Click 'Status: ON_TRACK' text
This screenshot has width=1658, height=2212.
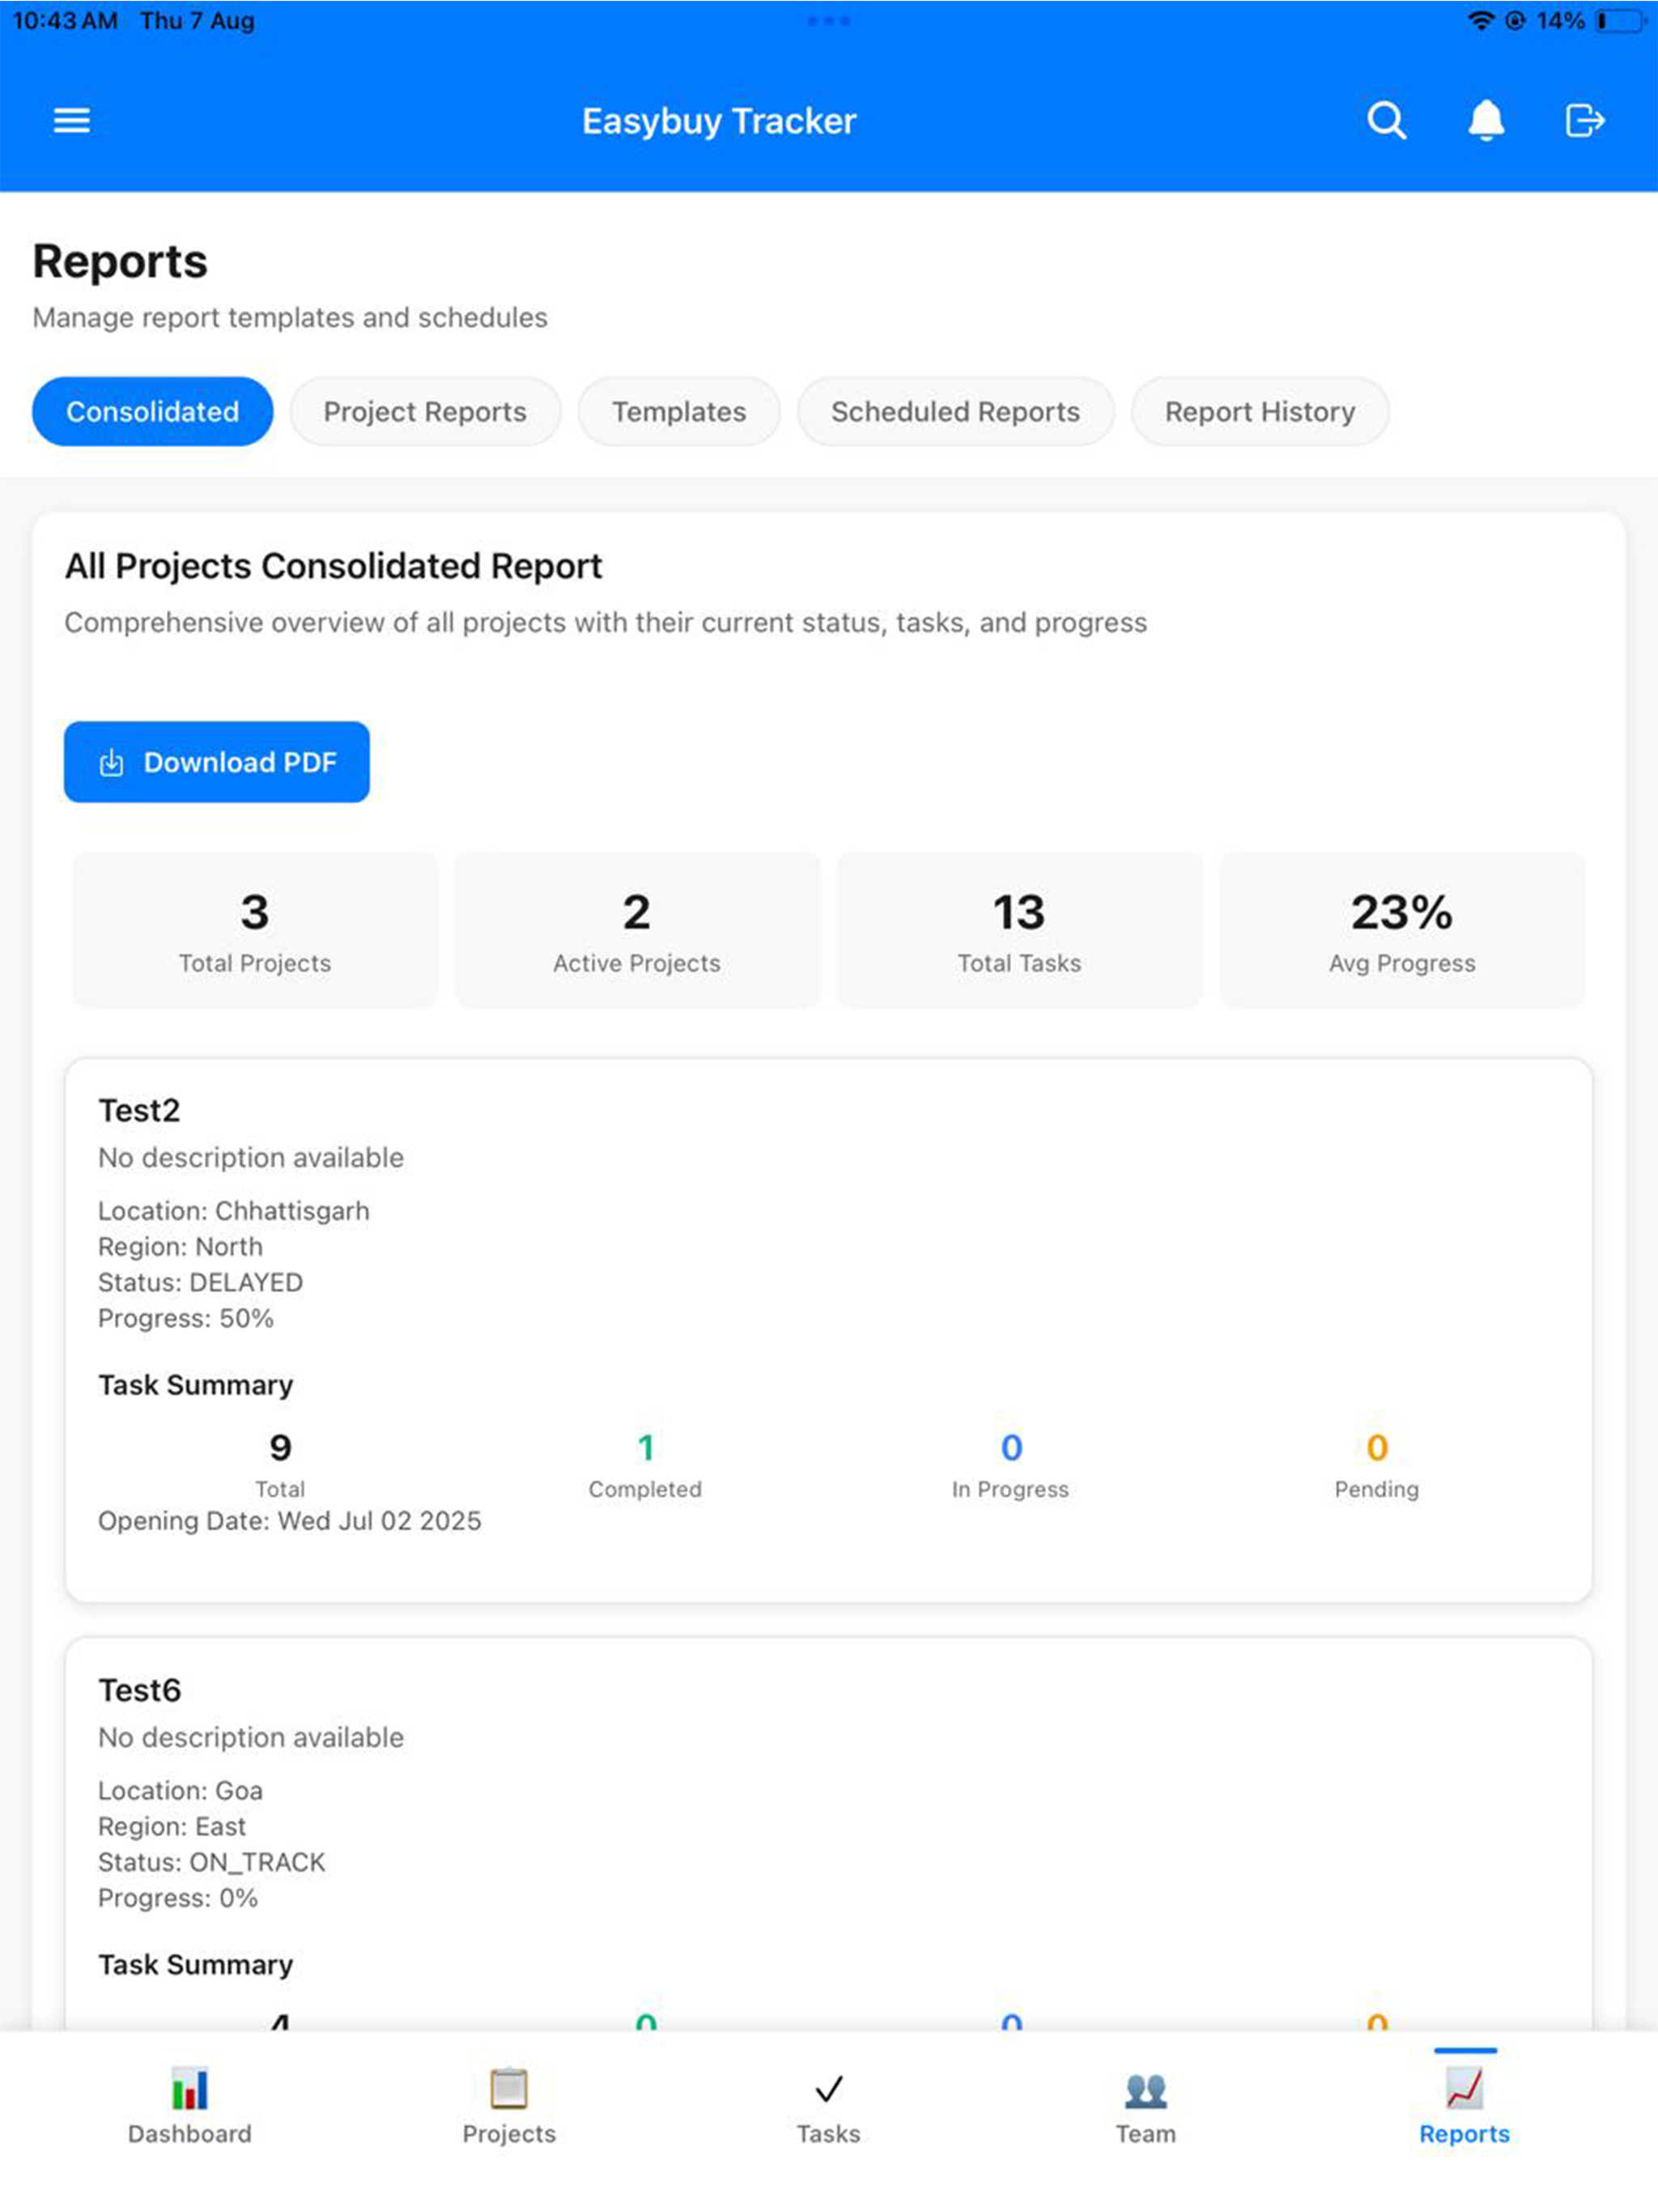click(x=212, y=1863)
